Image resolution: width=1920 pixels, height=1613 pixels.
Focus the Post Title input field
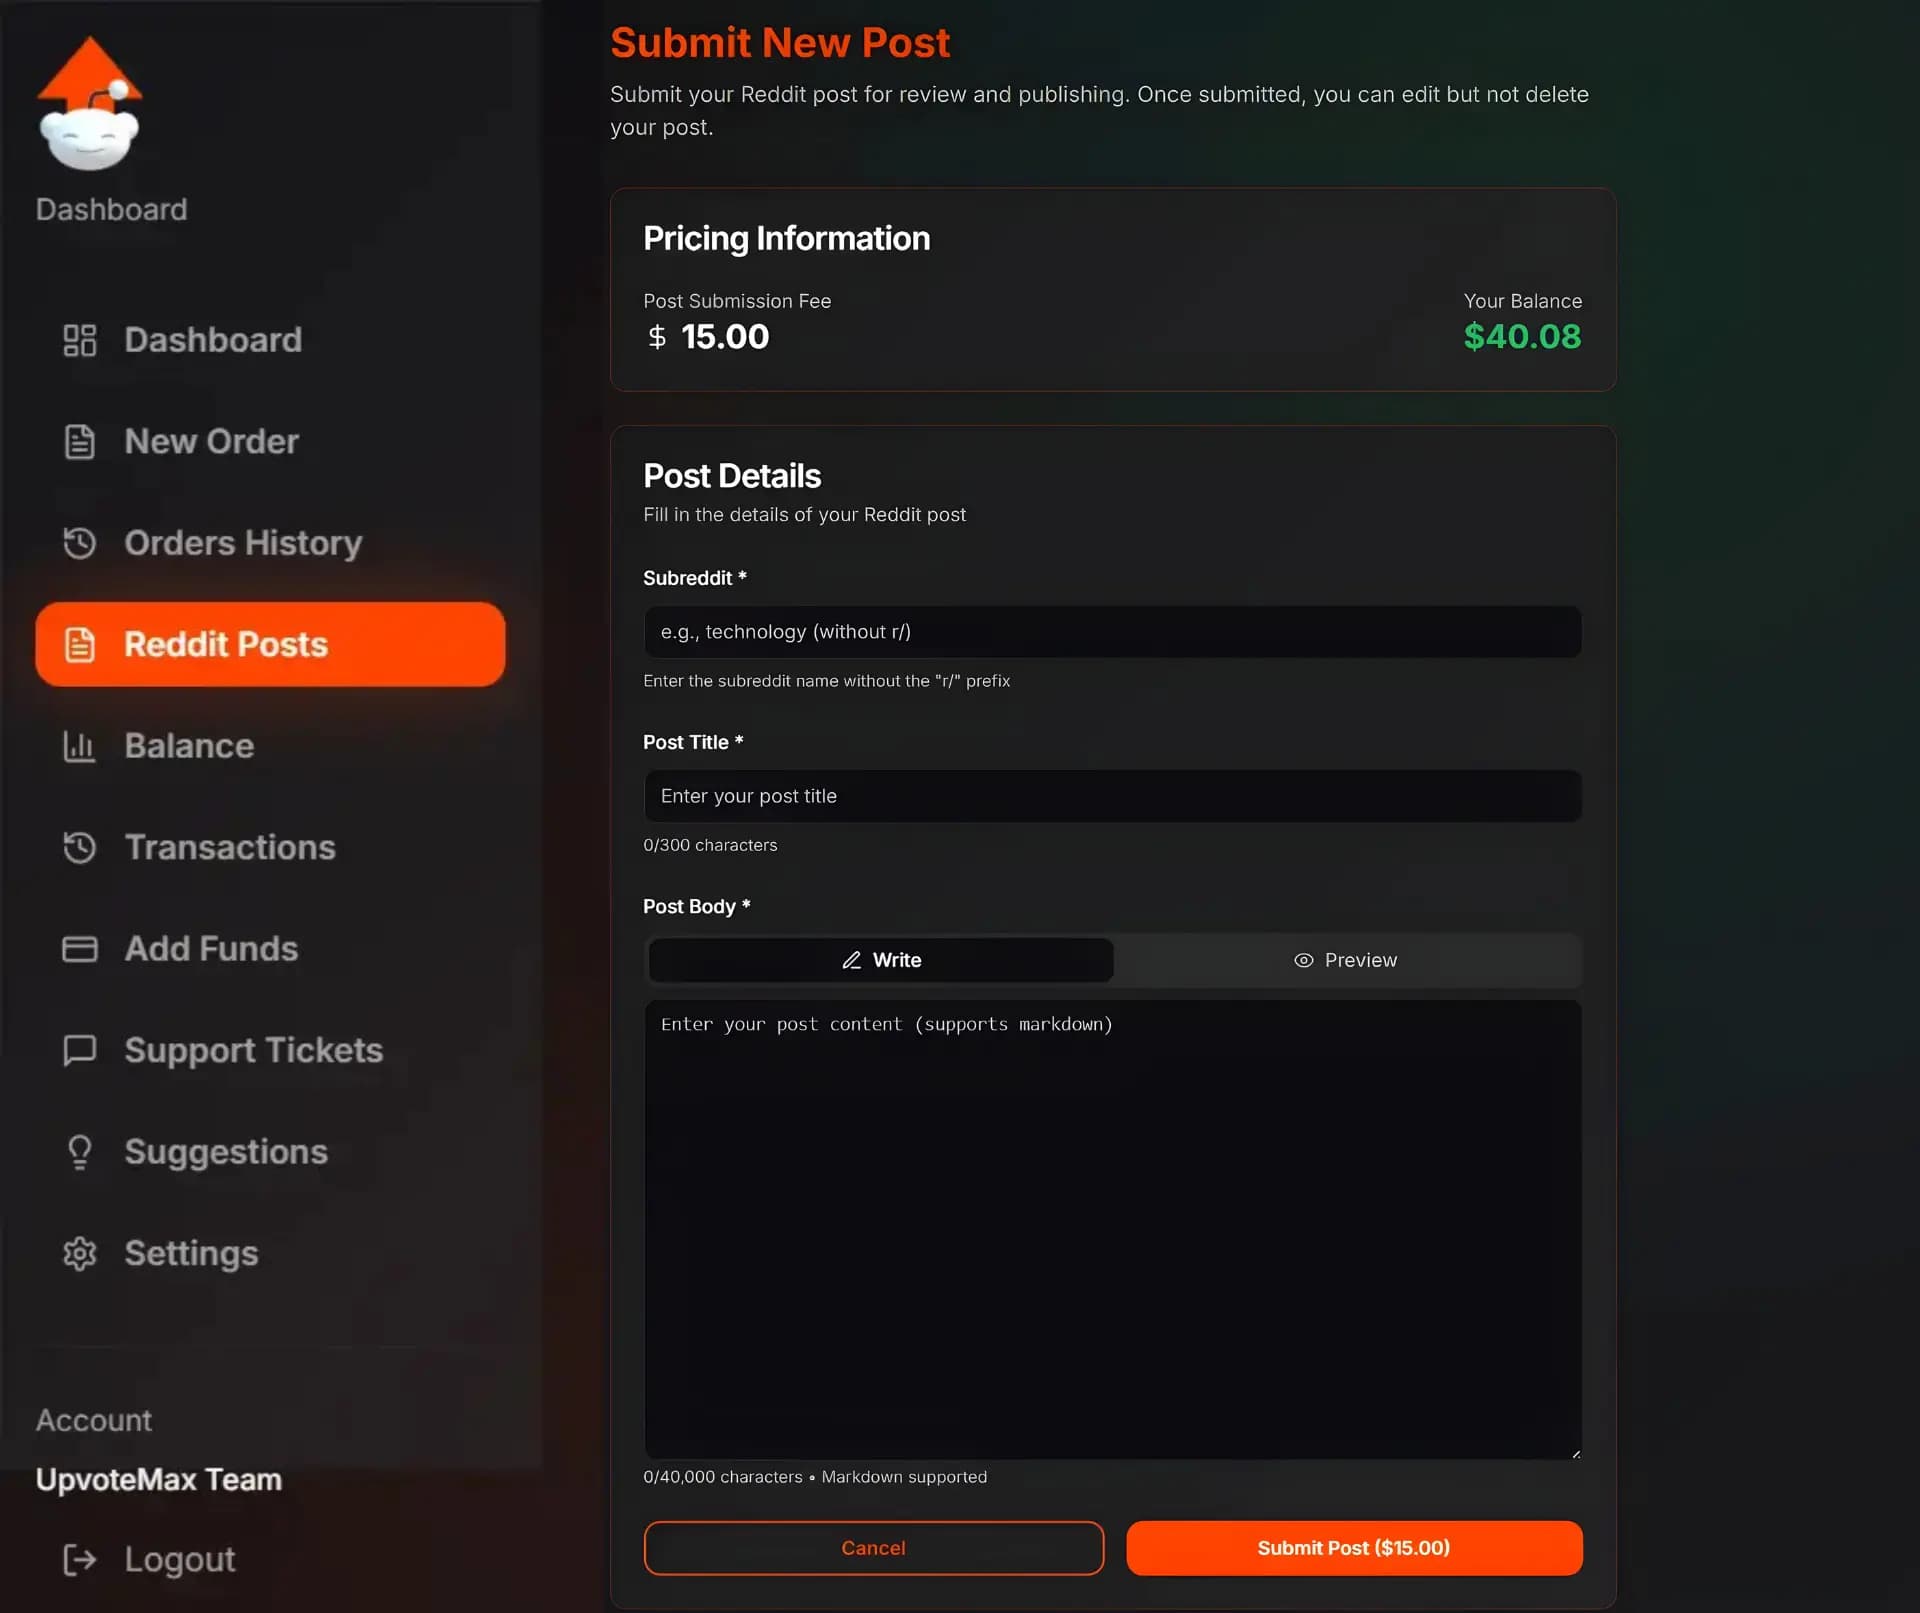pyautogui.click(x=1113, y=796)
